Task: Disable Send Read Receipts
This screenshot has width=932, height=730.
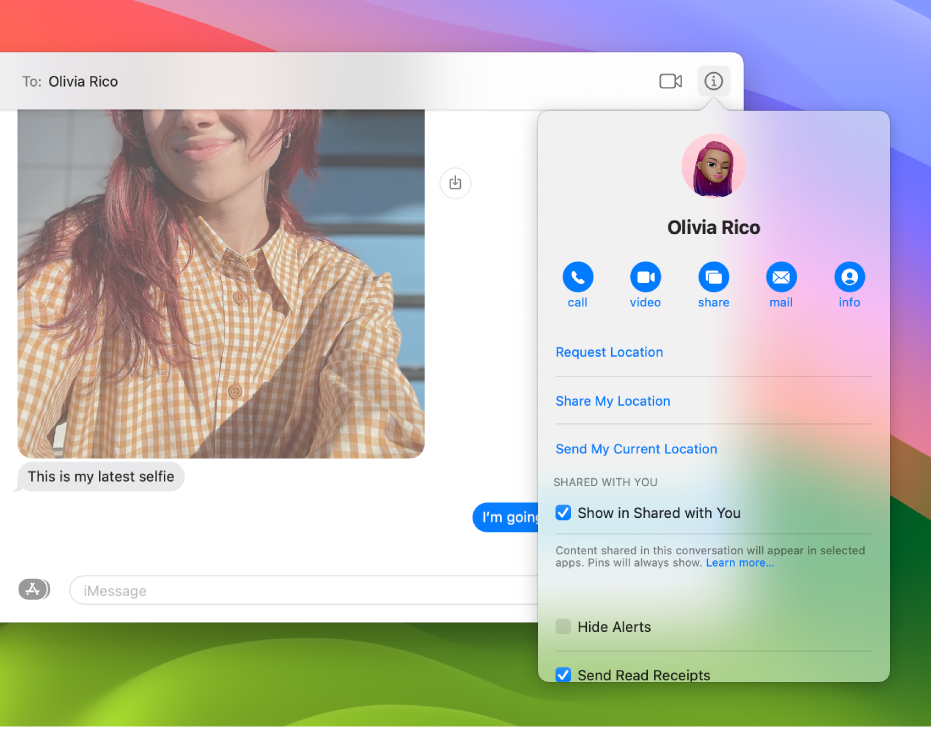Action: [563, 675]
